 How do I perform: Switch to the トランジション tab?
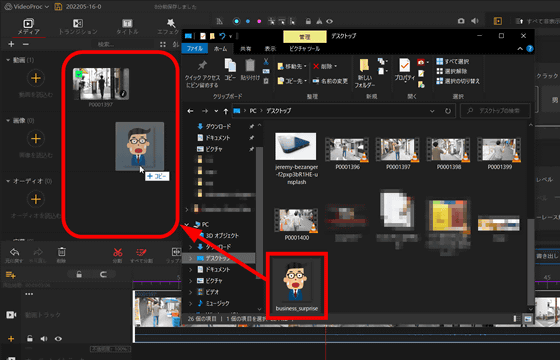click(78, 27)
